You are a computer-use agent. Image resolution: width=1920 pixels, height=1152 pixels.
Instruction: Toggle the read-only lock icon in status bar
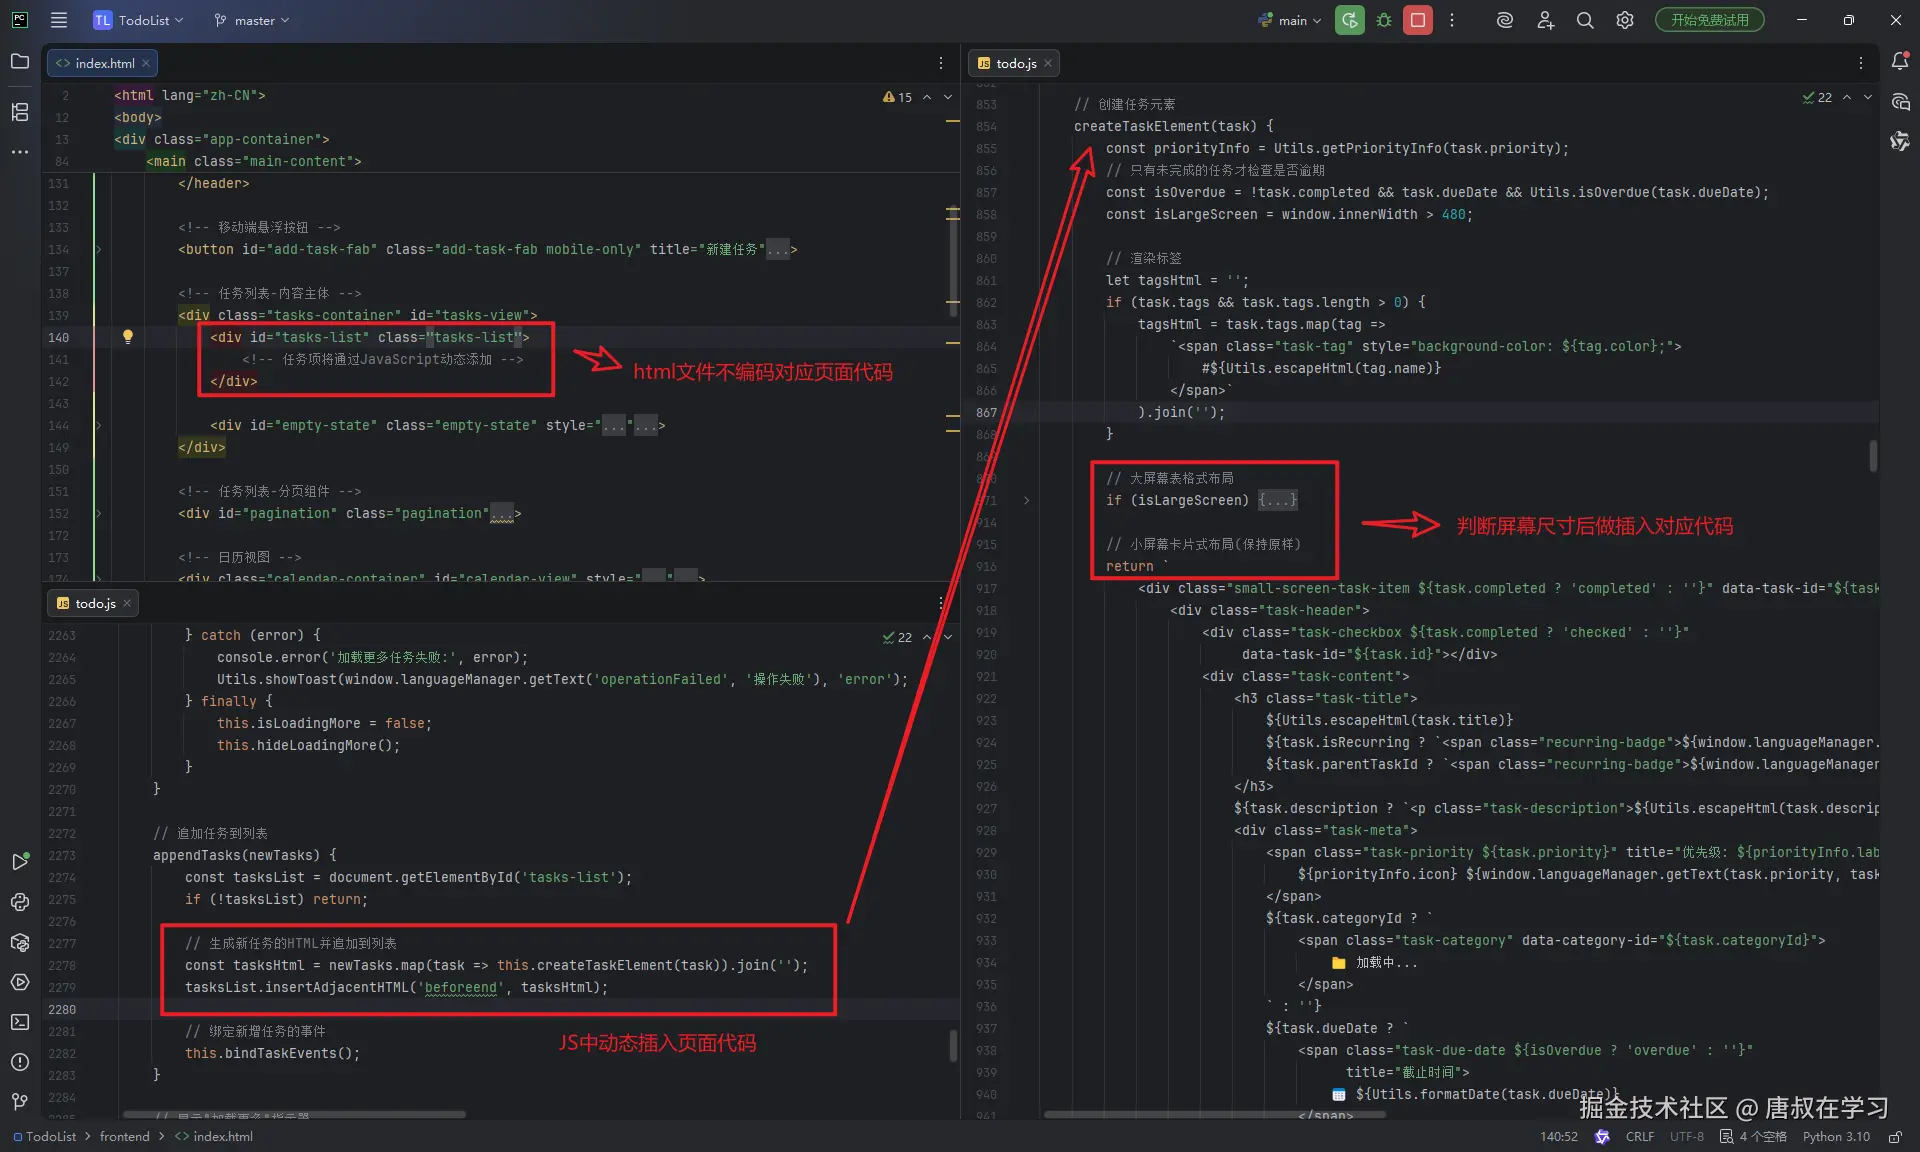click(x=1895, y=1137)
